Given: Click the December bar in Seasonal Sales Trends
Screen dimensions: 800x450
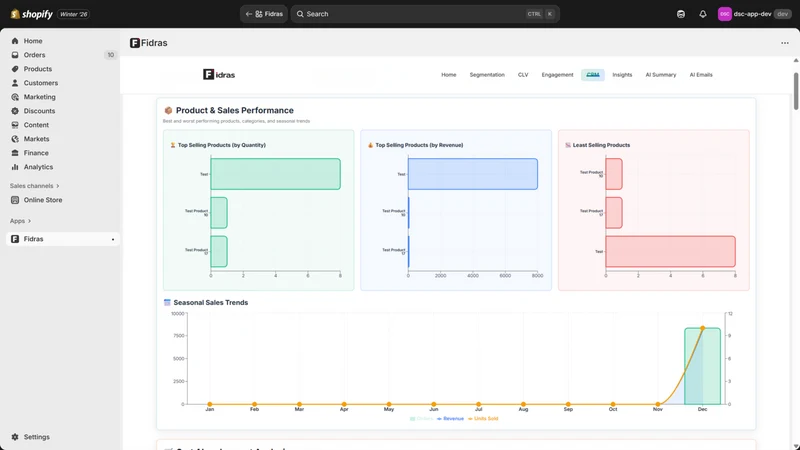Looking at the screenshot, I should point(703,366).
